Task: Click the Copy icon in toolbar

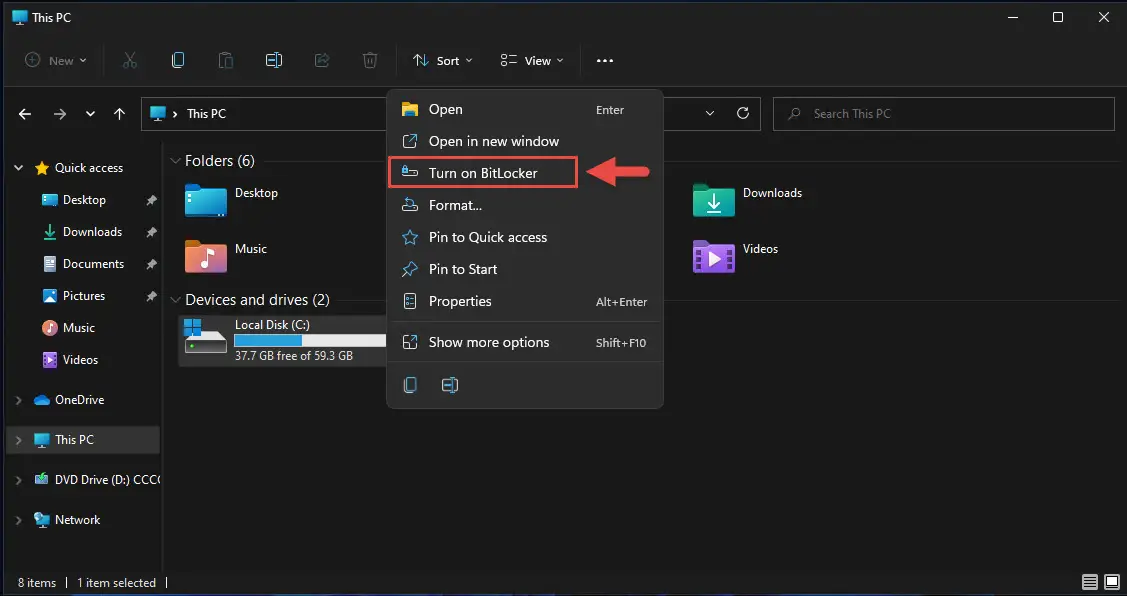Action: [178, 60]
